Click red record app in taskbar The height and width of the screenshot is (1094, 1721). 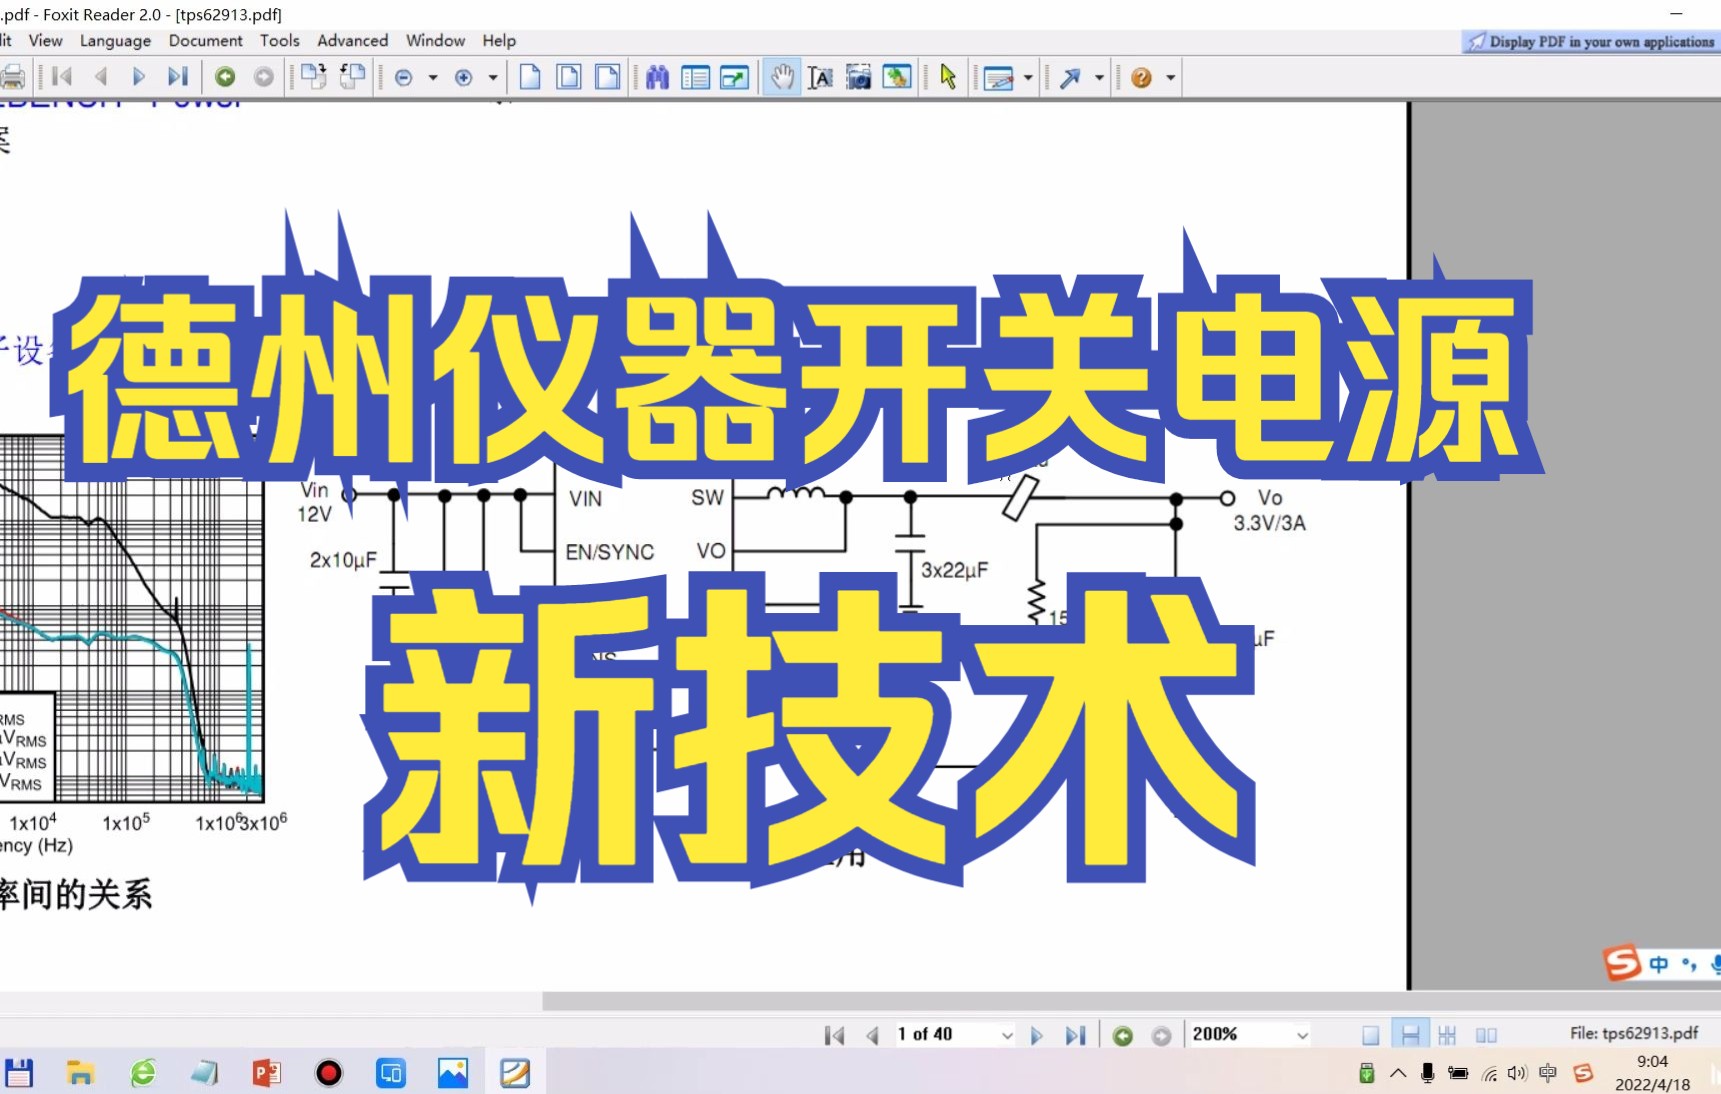click(328, 1073)
